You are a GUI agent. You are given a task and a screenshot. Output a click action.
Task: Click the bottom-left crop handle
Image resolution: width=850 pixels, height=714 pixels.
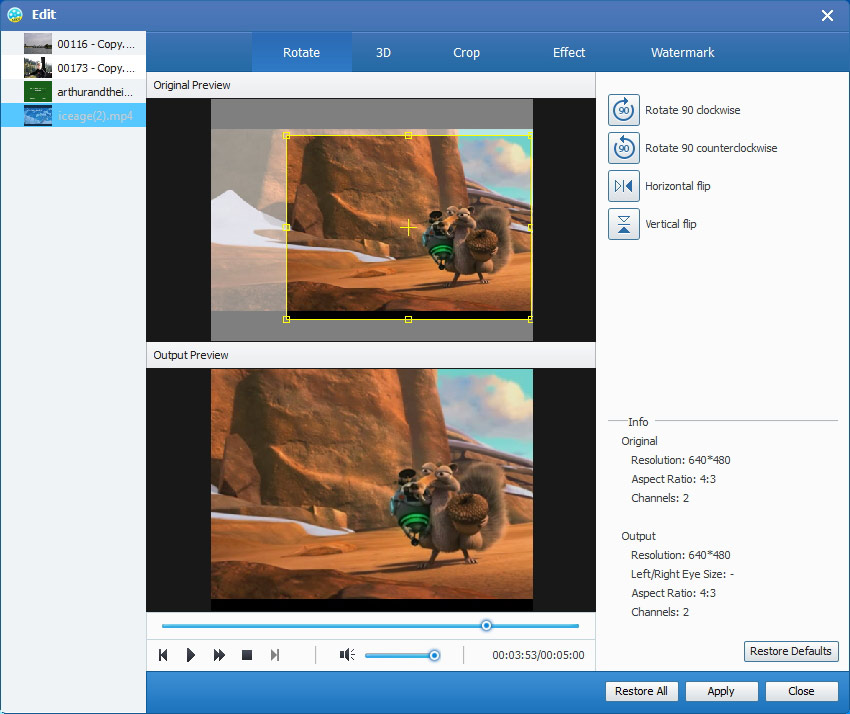click(x=286, y=319)
